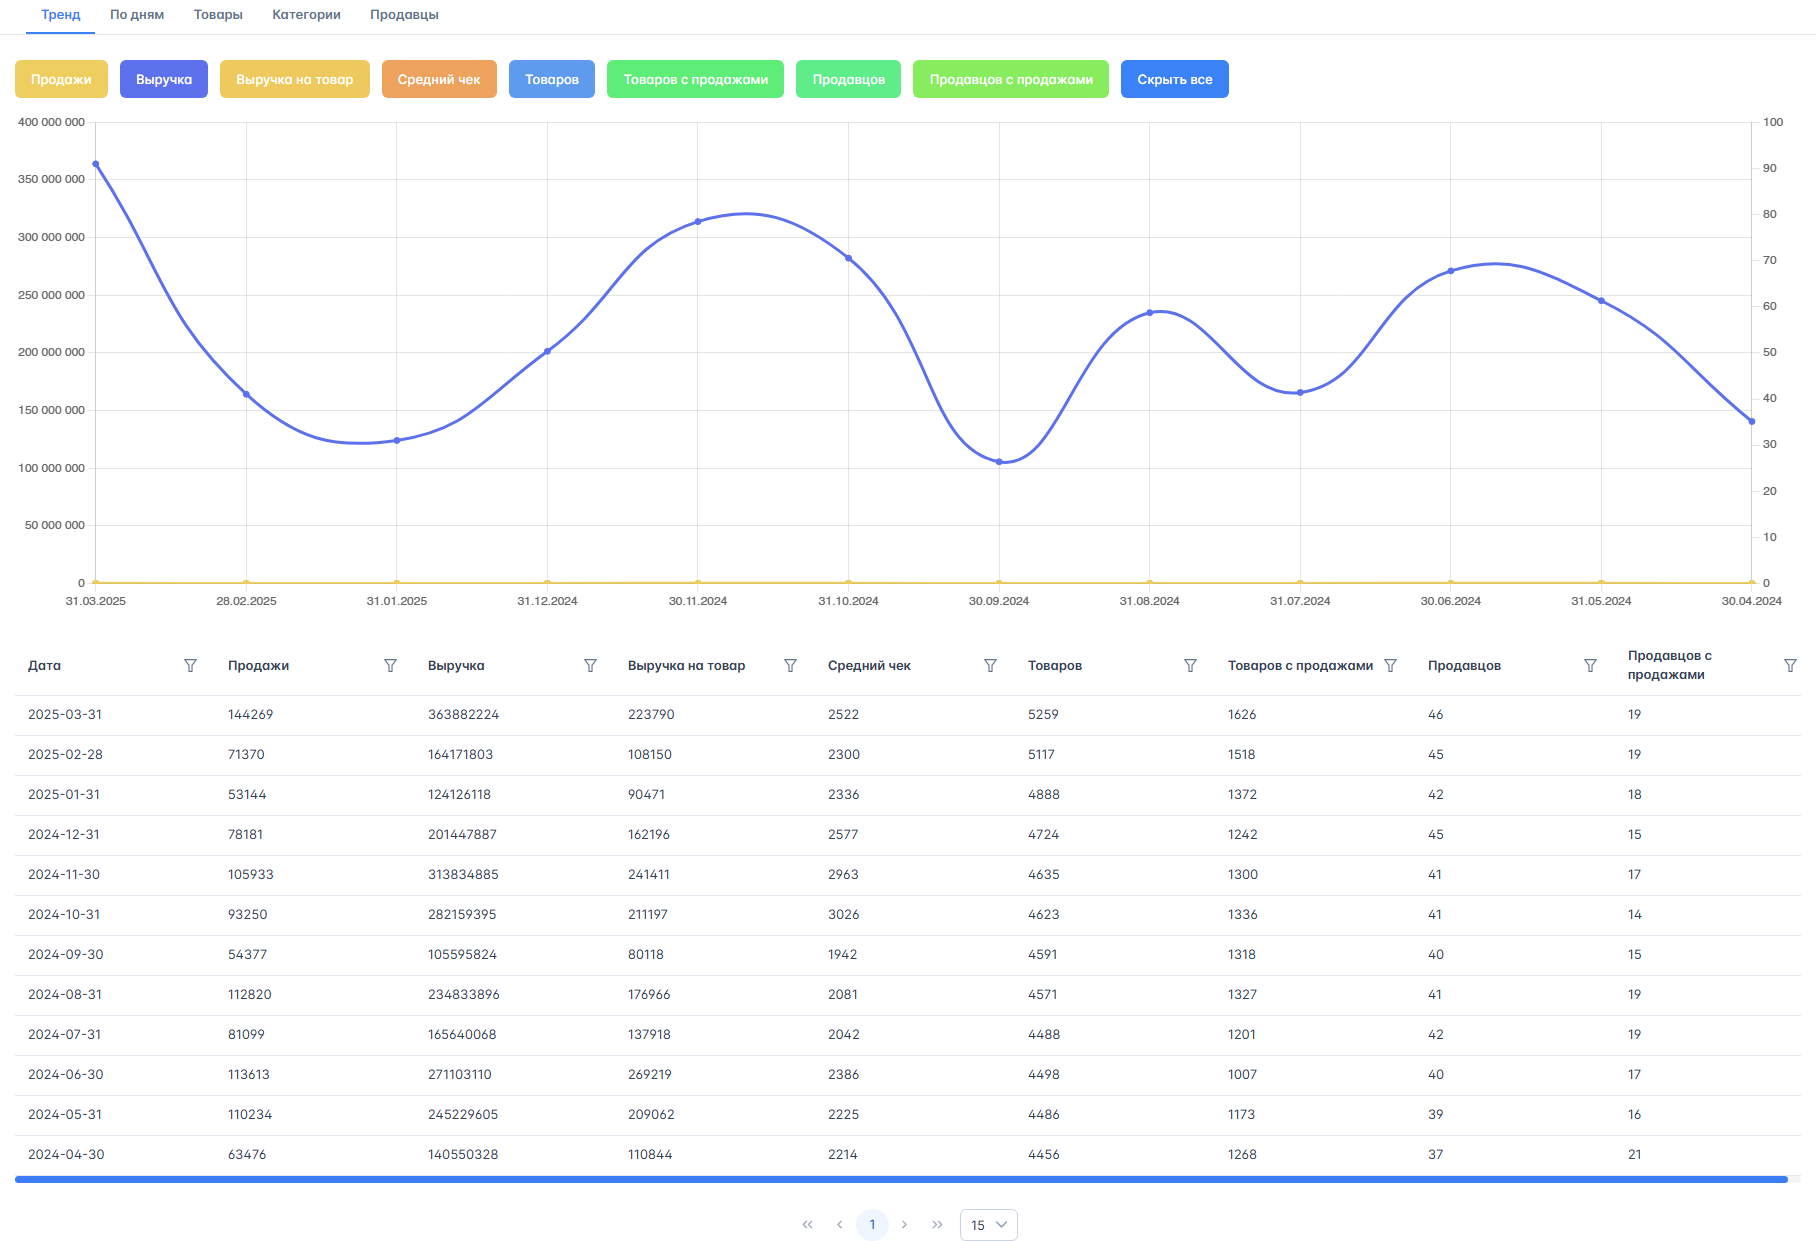This screenshot has height=1241, width=1817.
Task: Open filter for Дата column
Action: click(190, 666)
